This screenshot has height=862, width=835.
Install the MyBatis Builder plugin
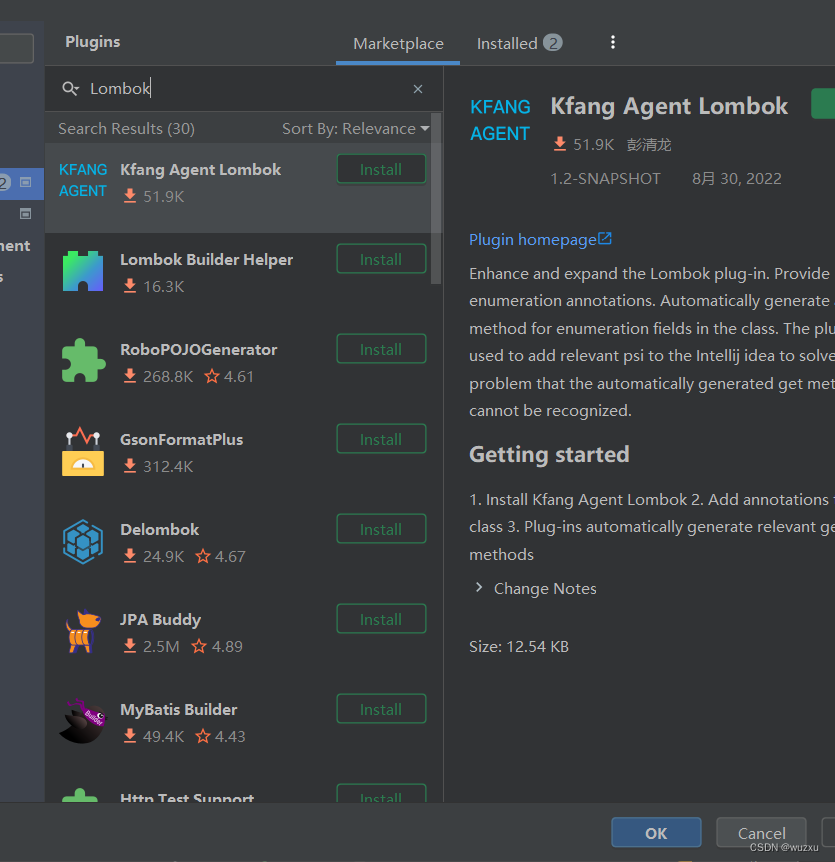pos(381,709)
